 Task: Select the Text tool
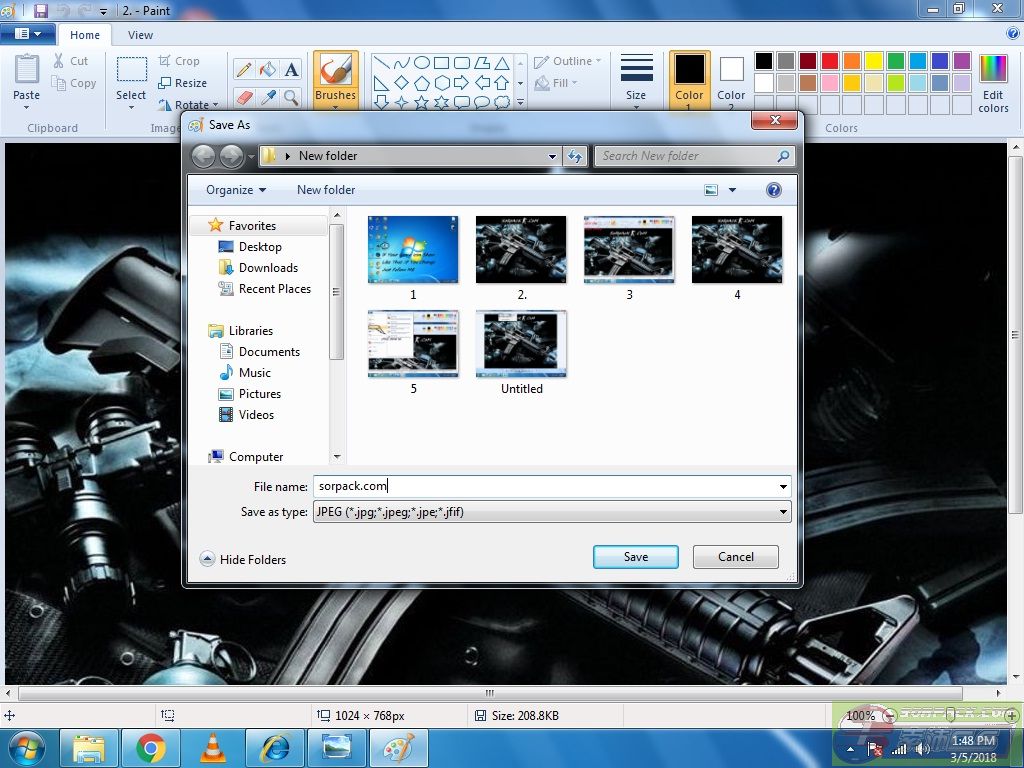[291, 69]
